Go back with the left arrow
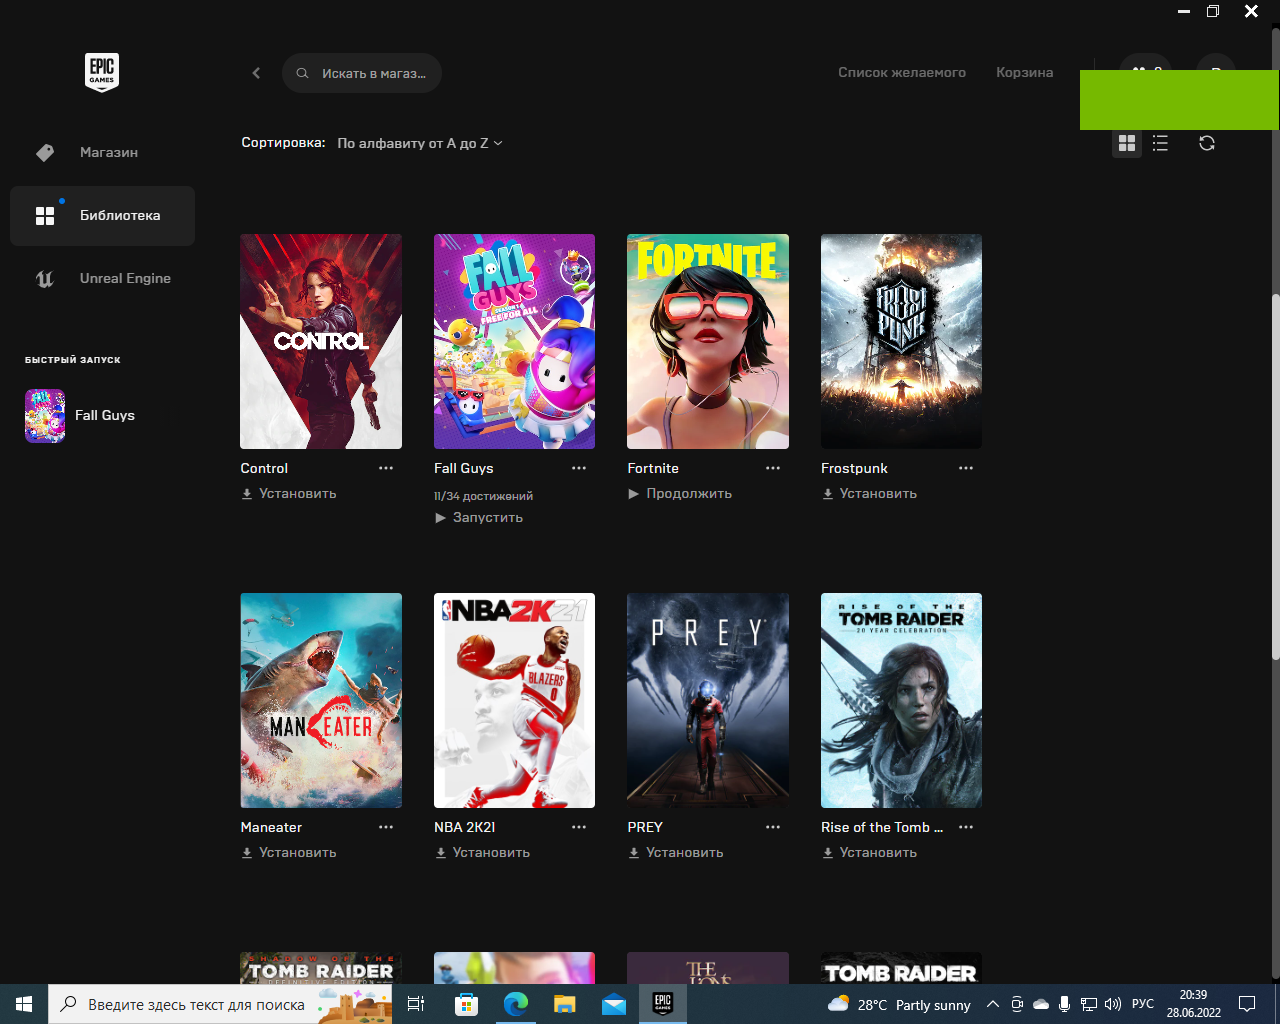 (256, 73)
